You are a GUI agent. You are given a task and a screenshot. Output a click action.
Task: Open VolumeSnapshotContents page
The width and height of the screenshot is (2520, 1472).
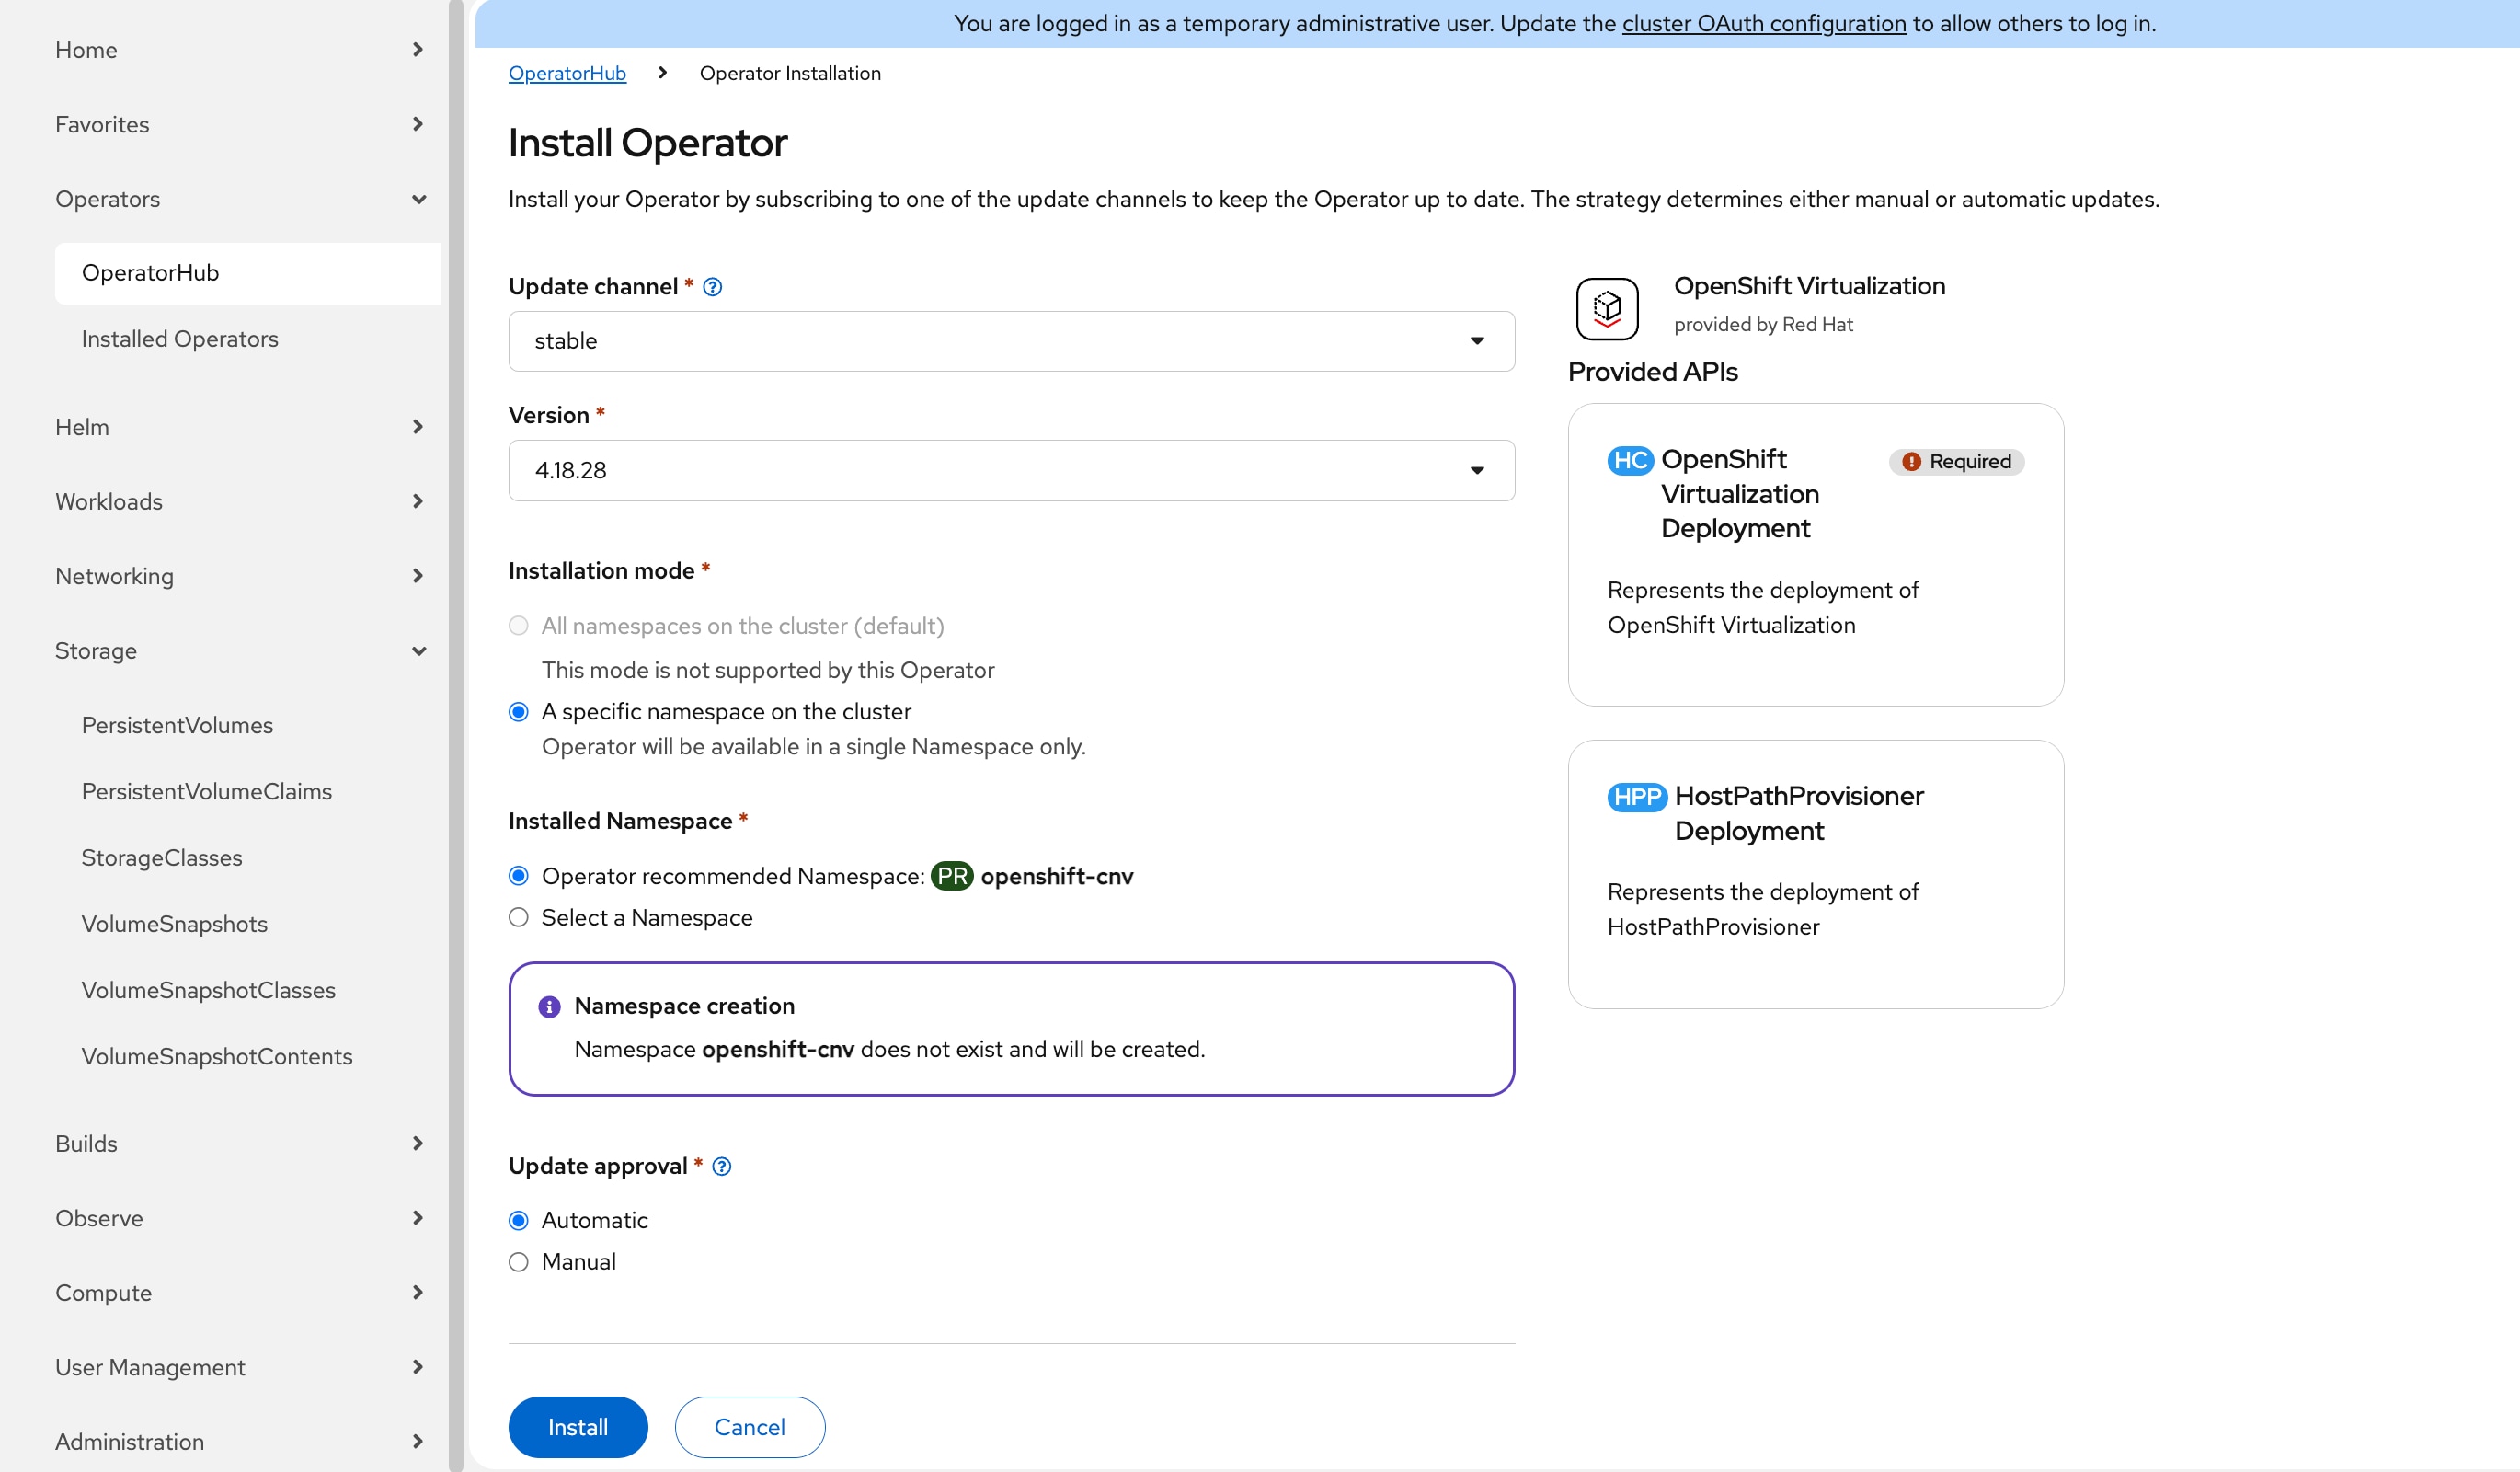pyautogui.click(x=248, y=1057)
